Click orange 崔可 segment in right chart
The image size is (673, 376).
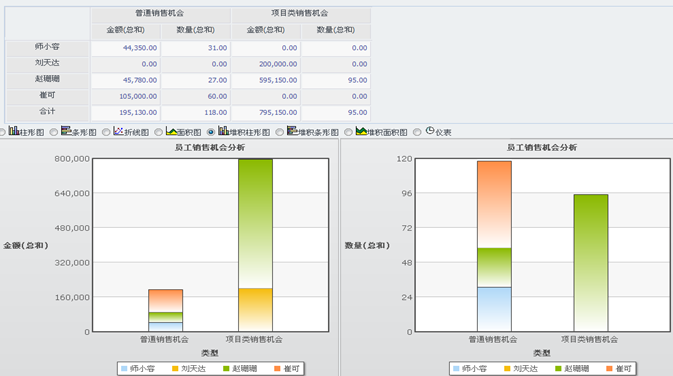(494, 205)
